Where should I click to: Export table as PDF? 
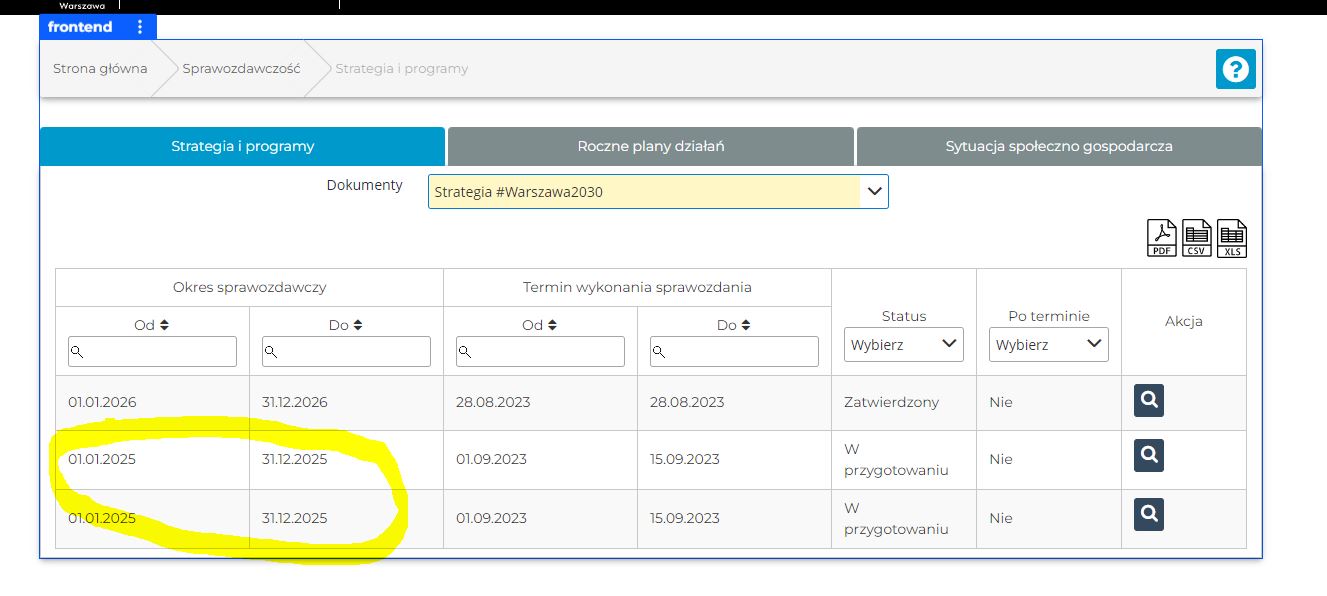tap(1161, 238)
